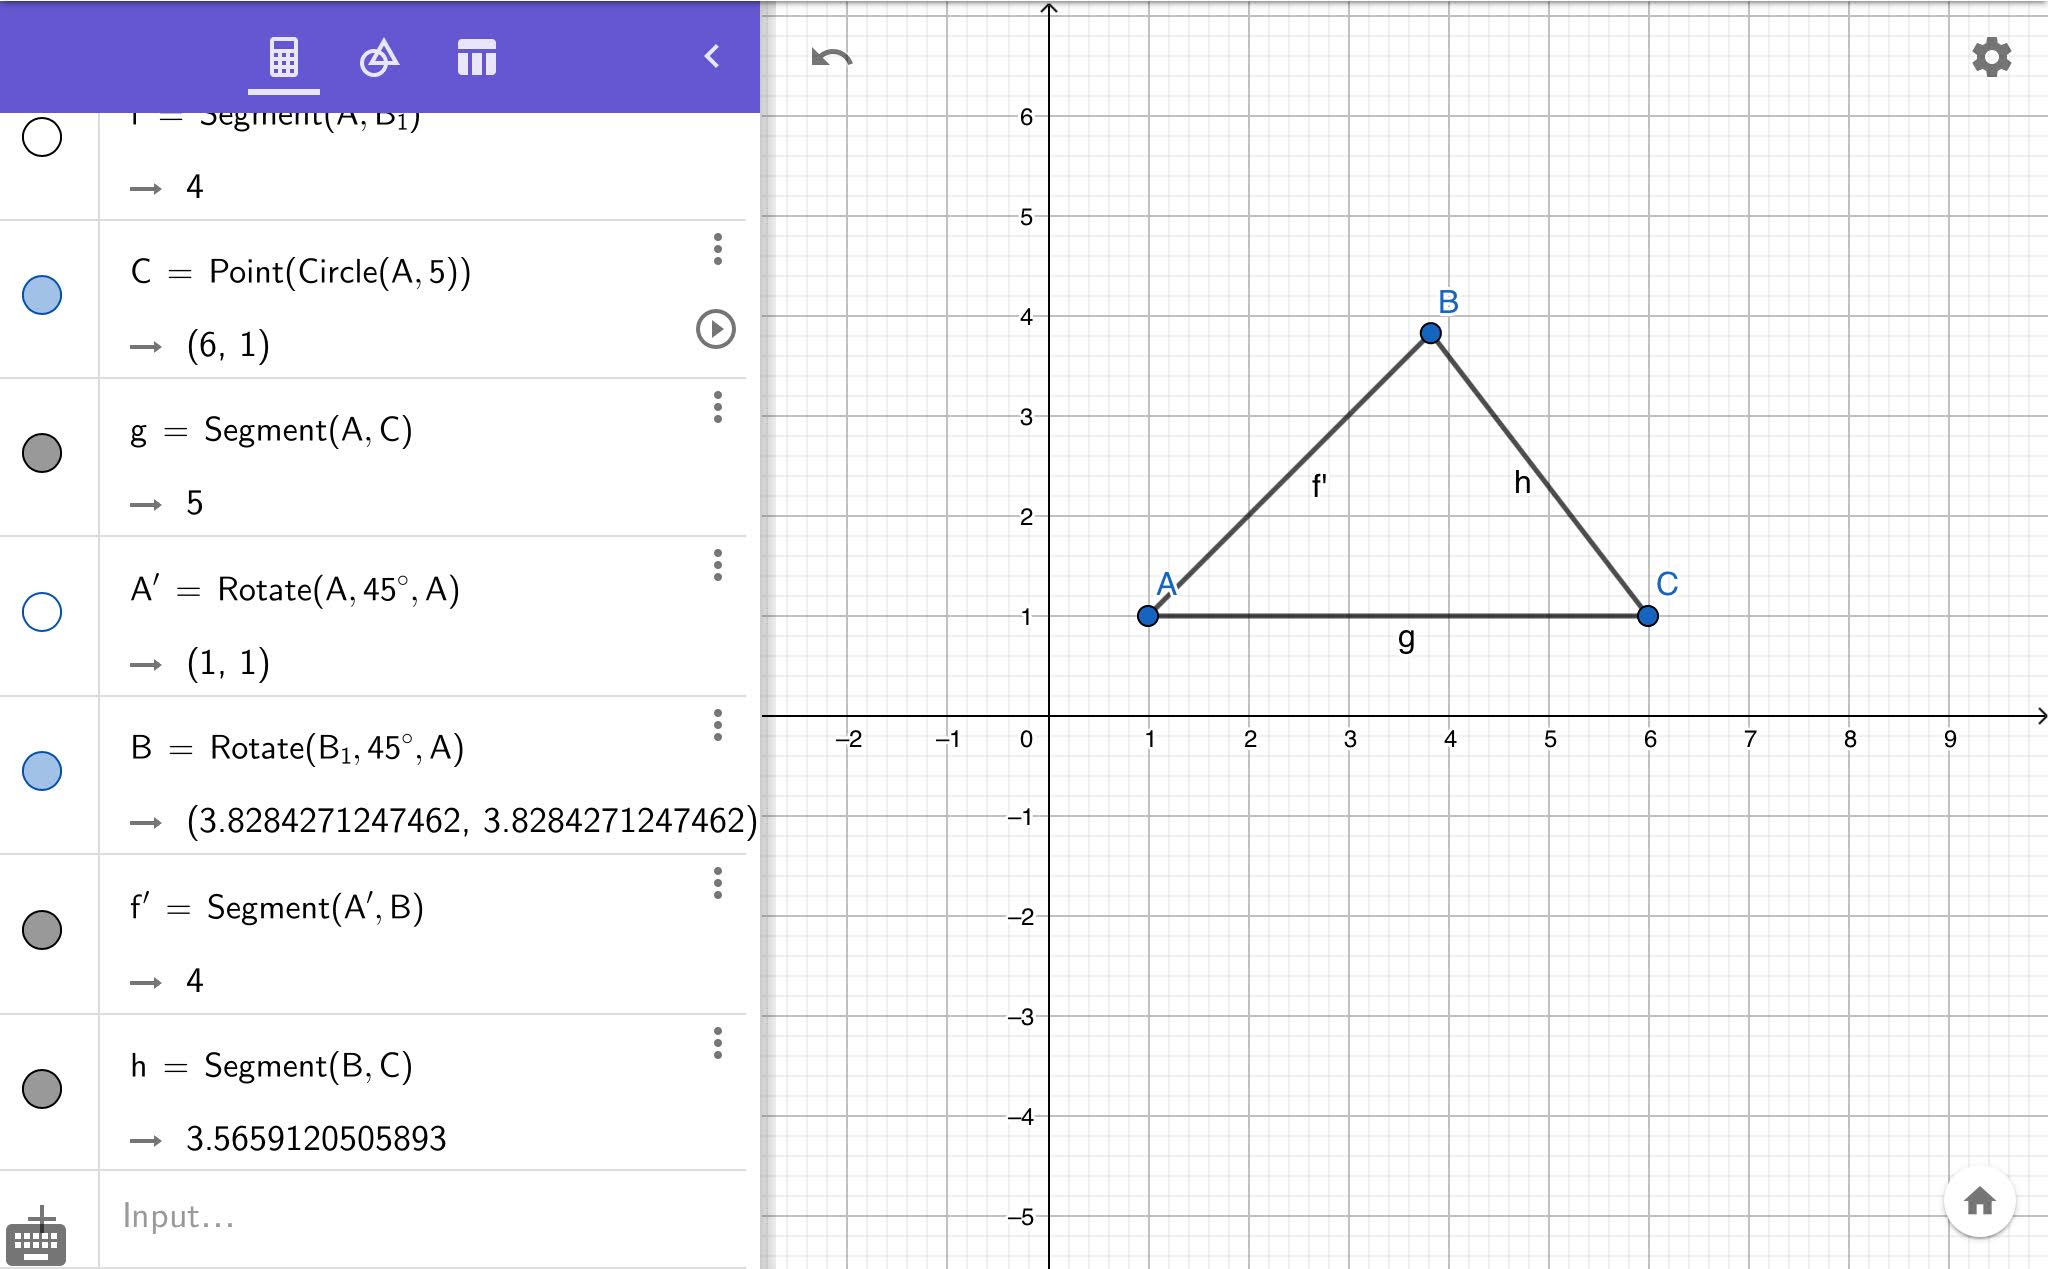This screenshot has width=2048, height=1269.
Task: Switch to the graphing calculator tab
Action: (284, 57)
